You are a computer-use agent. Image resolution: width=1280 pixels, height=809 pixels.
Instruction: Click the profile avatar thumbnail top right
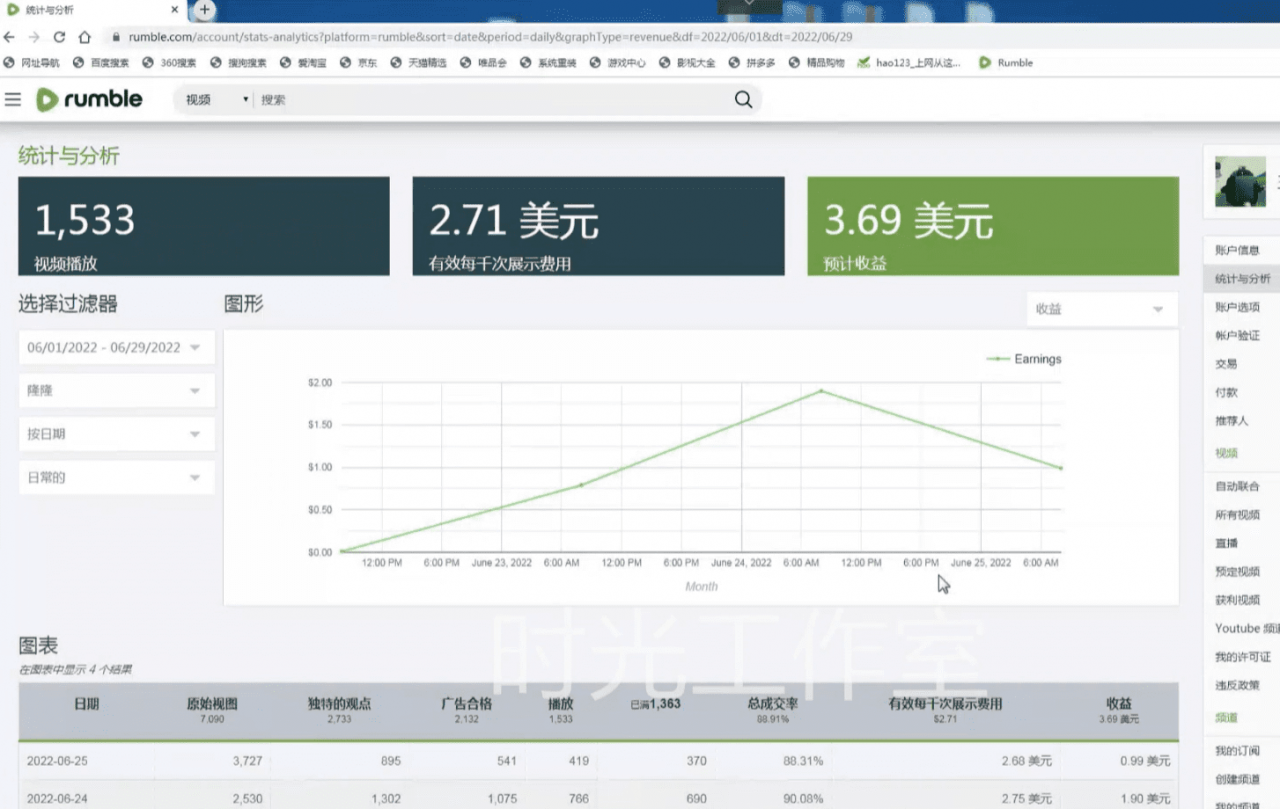click(1240, 183)
